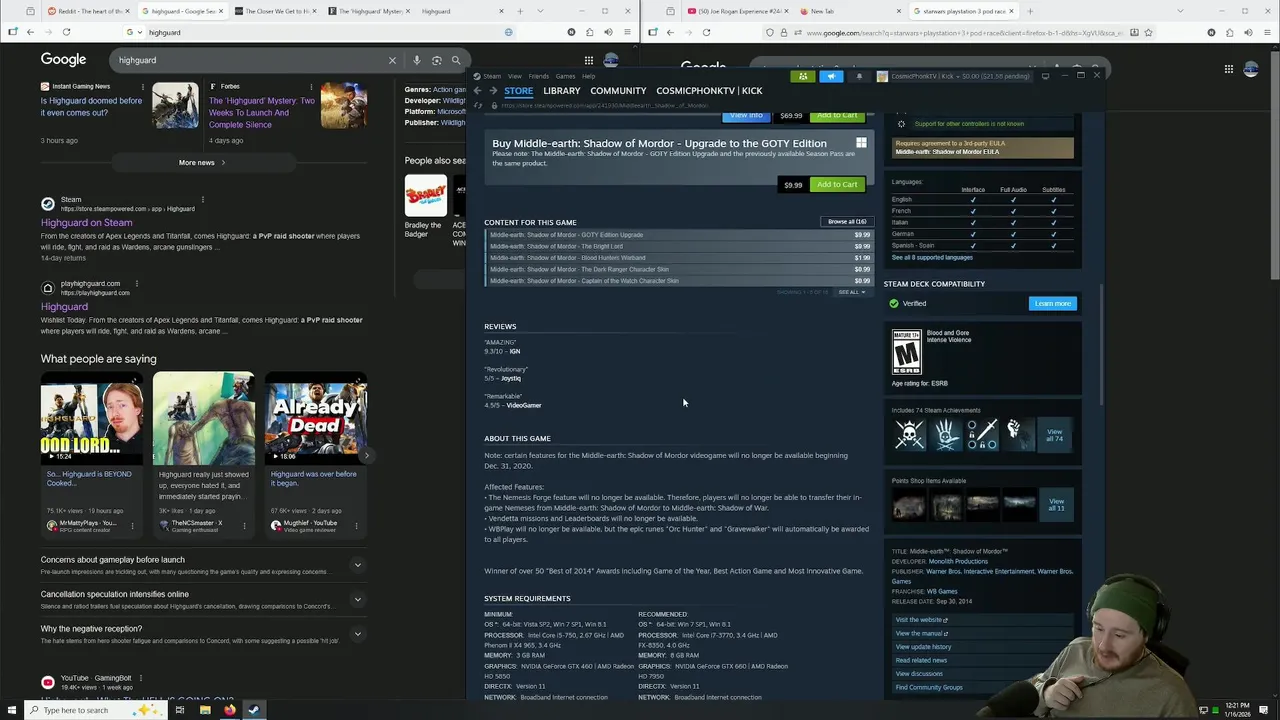Click the Windows Start button

[11, 710]
